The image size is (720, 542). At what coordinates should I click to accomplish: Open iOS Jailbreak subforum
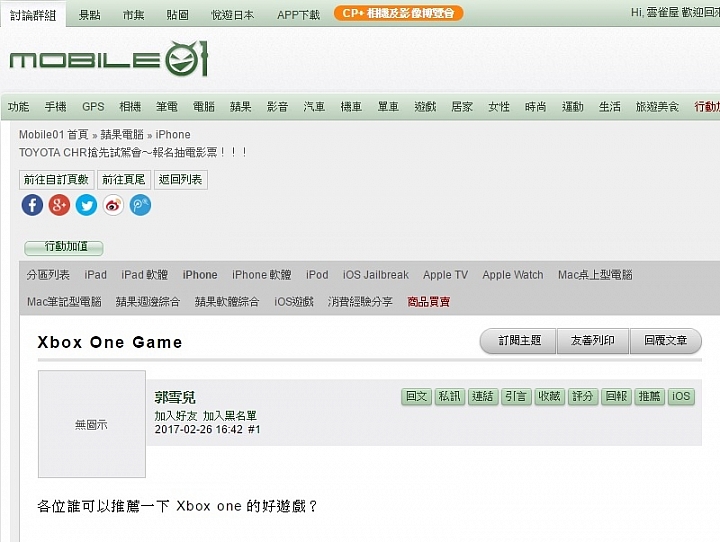376,275
